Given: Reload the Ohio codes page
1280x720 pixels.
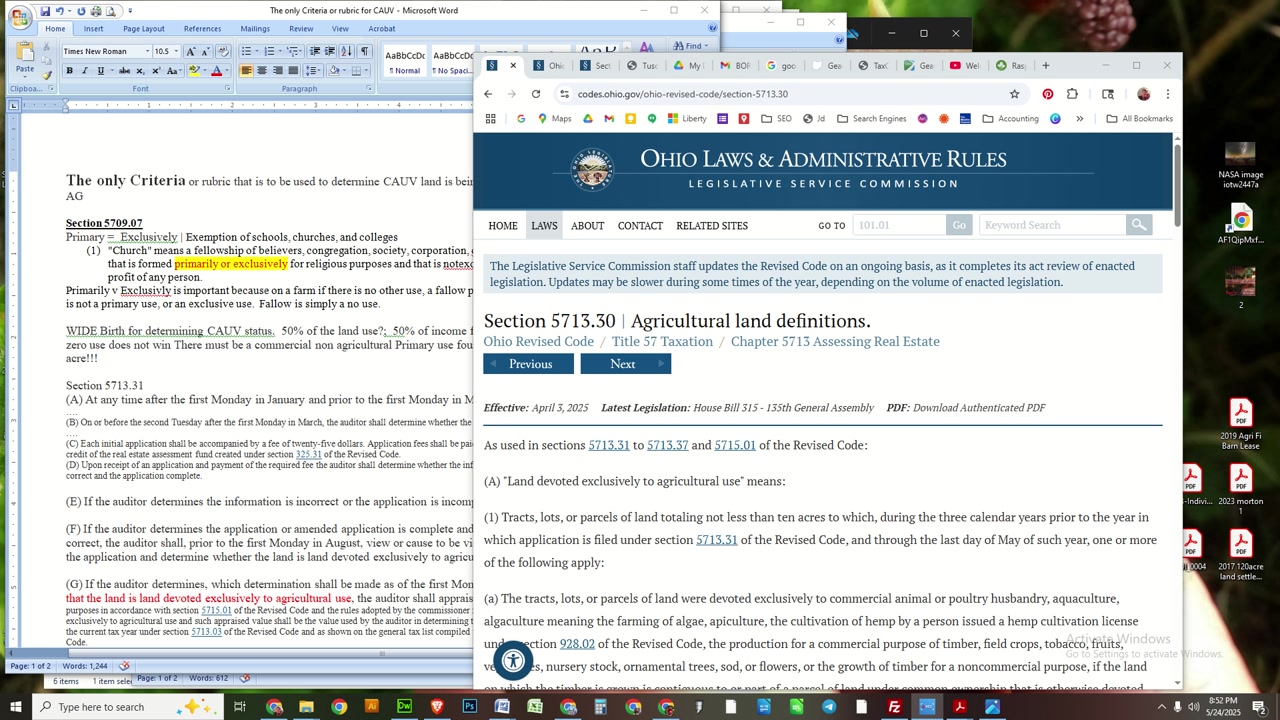Looking at the screenshot, I should click(536, 94).
